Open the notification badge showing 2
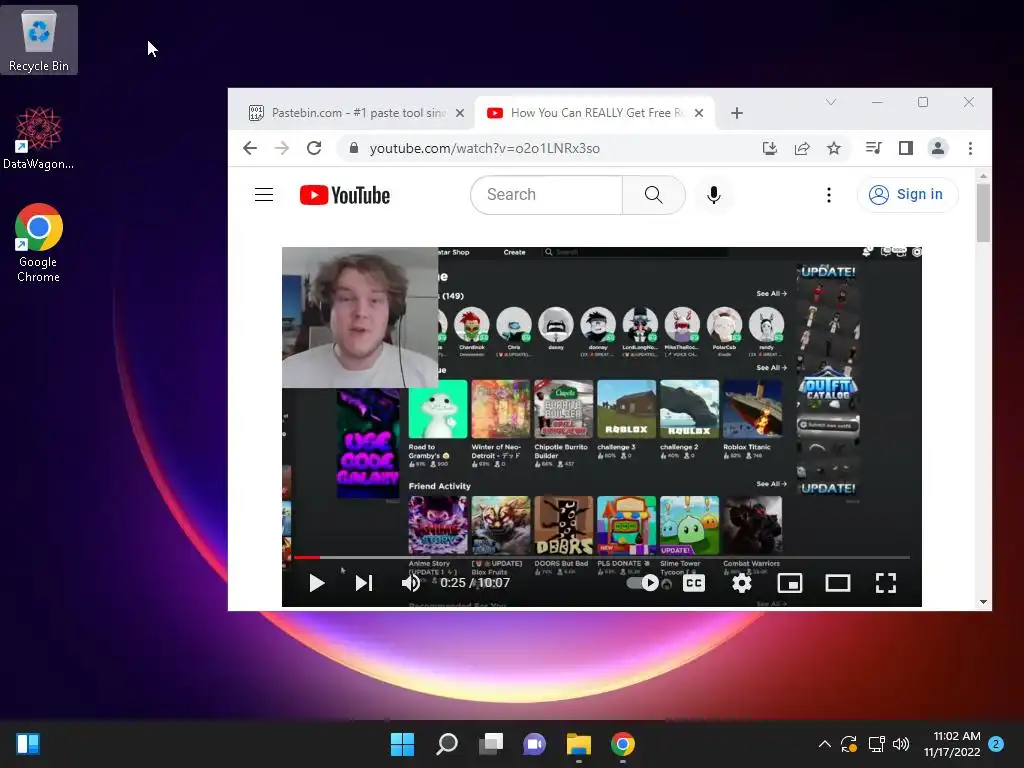This screenshot has width=1024, height=768. click(x=996, y=744)
